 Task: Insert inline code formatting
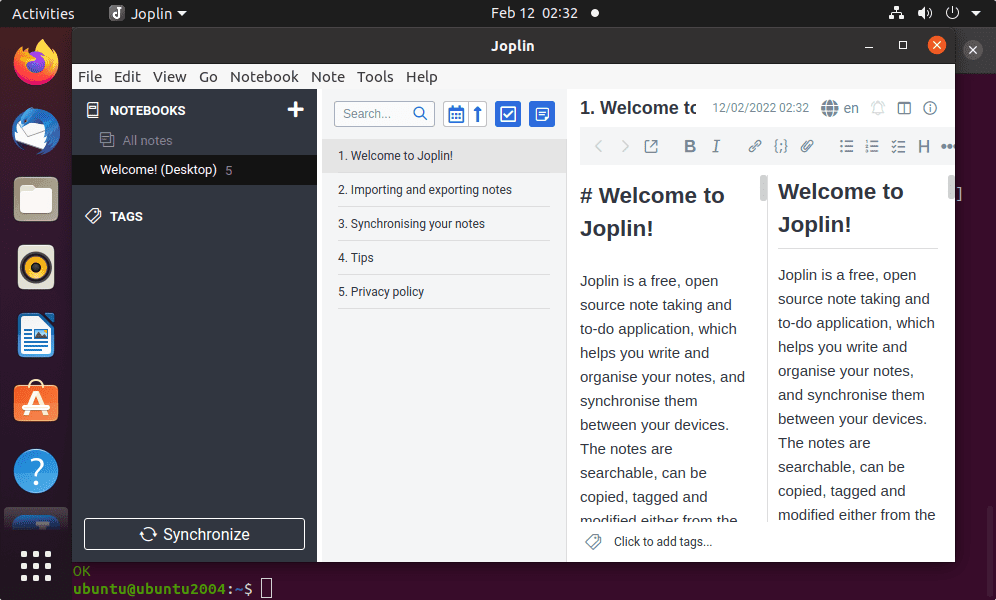(x=781, y=146)
